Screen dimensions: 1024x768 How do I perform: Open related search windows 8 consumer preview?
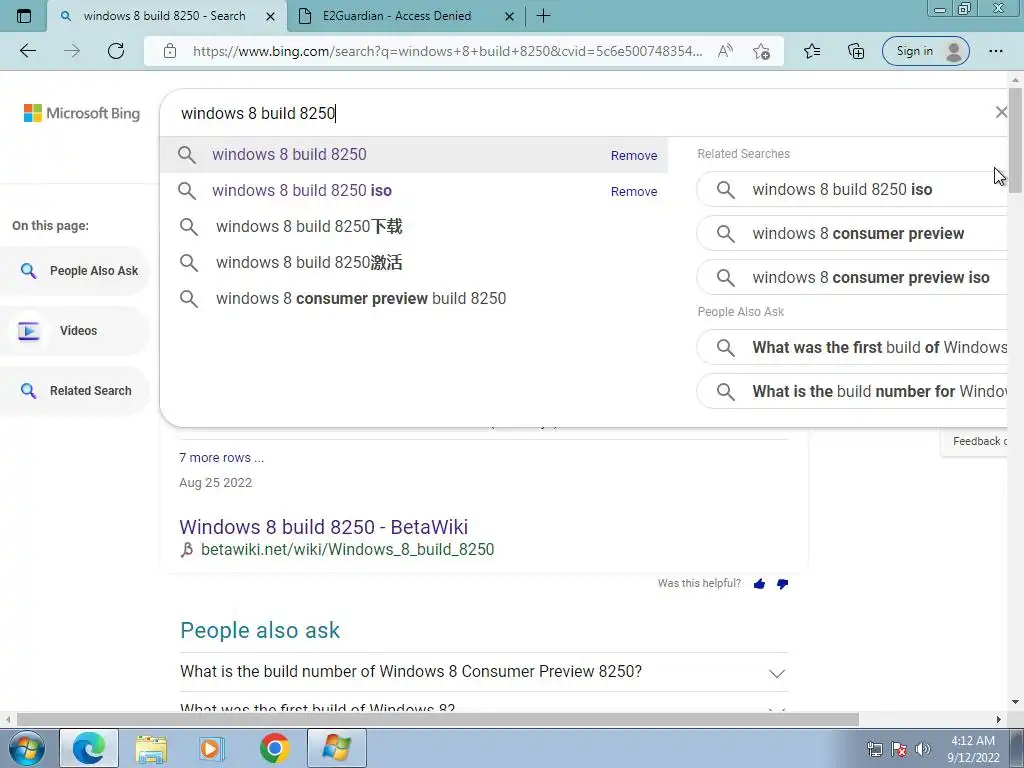852,233
